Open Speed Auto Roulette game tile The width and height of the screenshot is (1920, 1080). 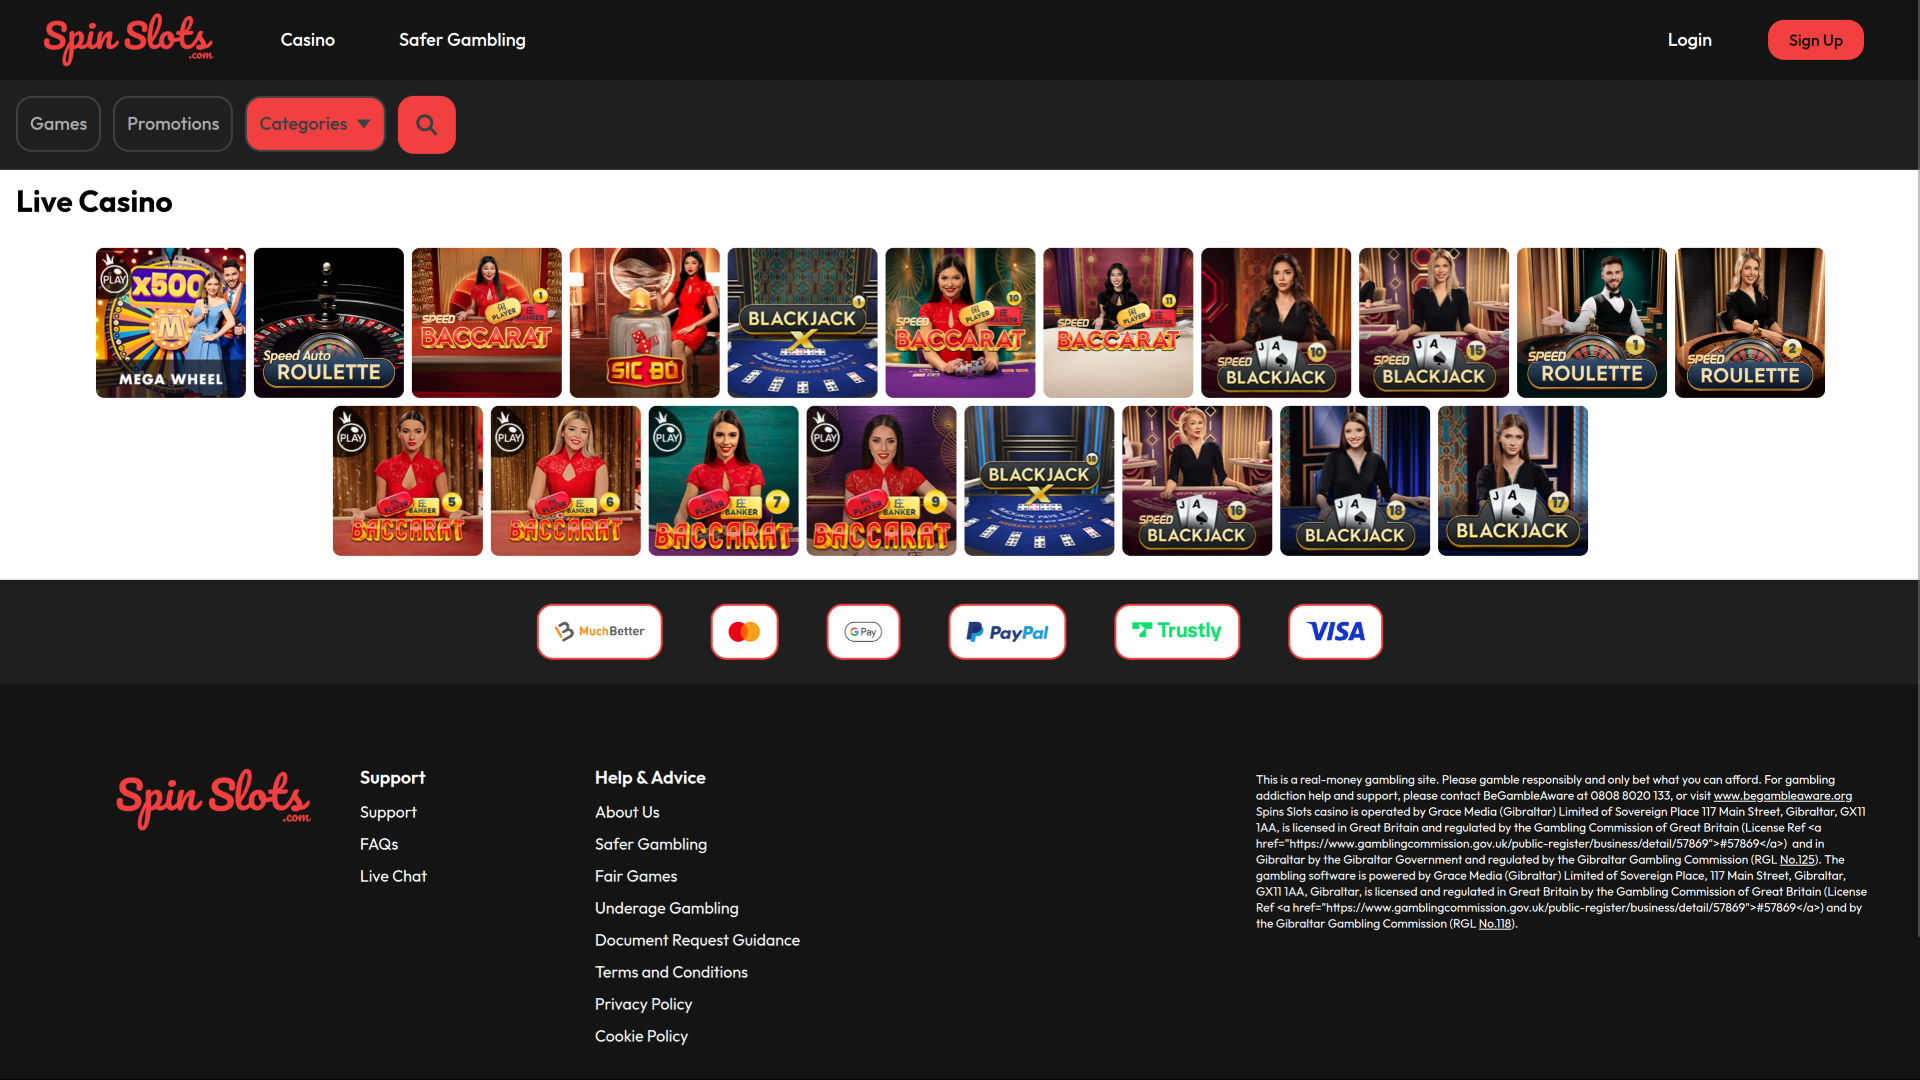329,323
